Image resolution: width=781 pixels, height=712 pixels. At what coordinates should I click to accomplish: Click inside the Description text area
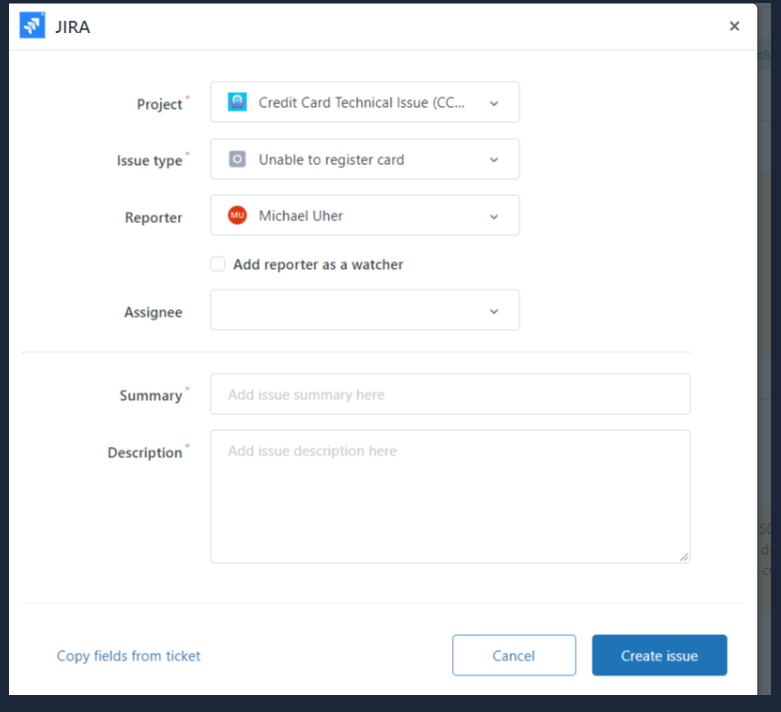point(450,496)
